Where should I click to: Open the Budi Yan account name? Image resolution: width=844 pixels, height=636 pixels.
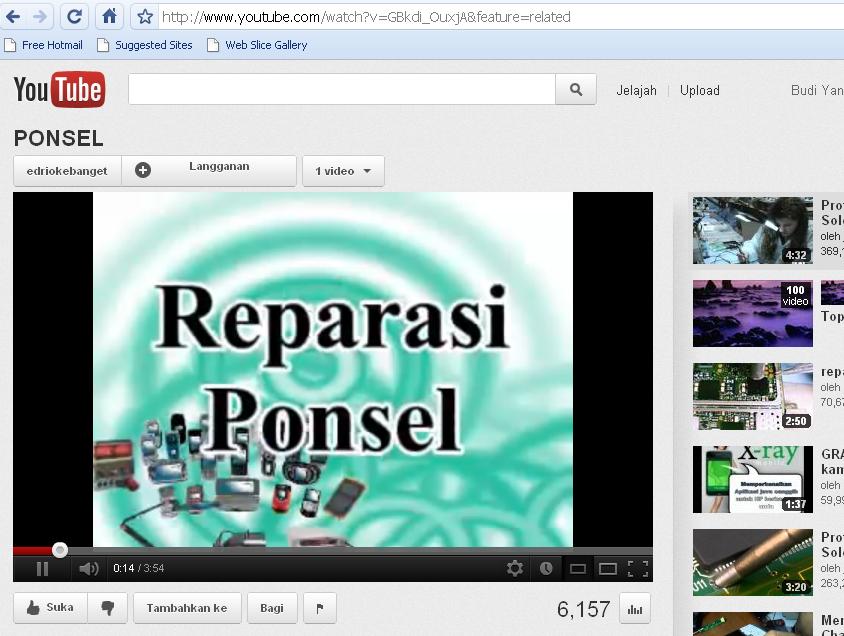[x=817, y=90]
